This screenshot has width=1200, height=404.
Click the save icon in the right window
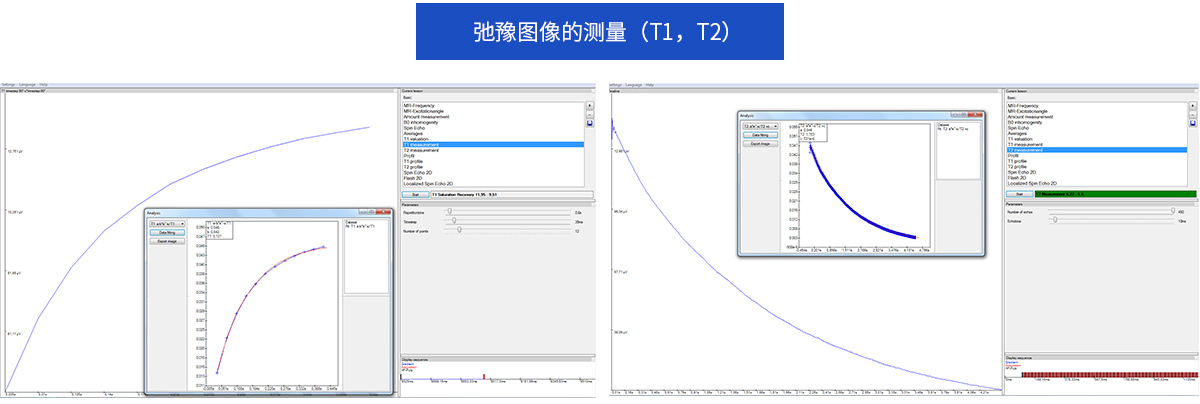point(1194,123)
